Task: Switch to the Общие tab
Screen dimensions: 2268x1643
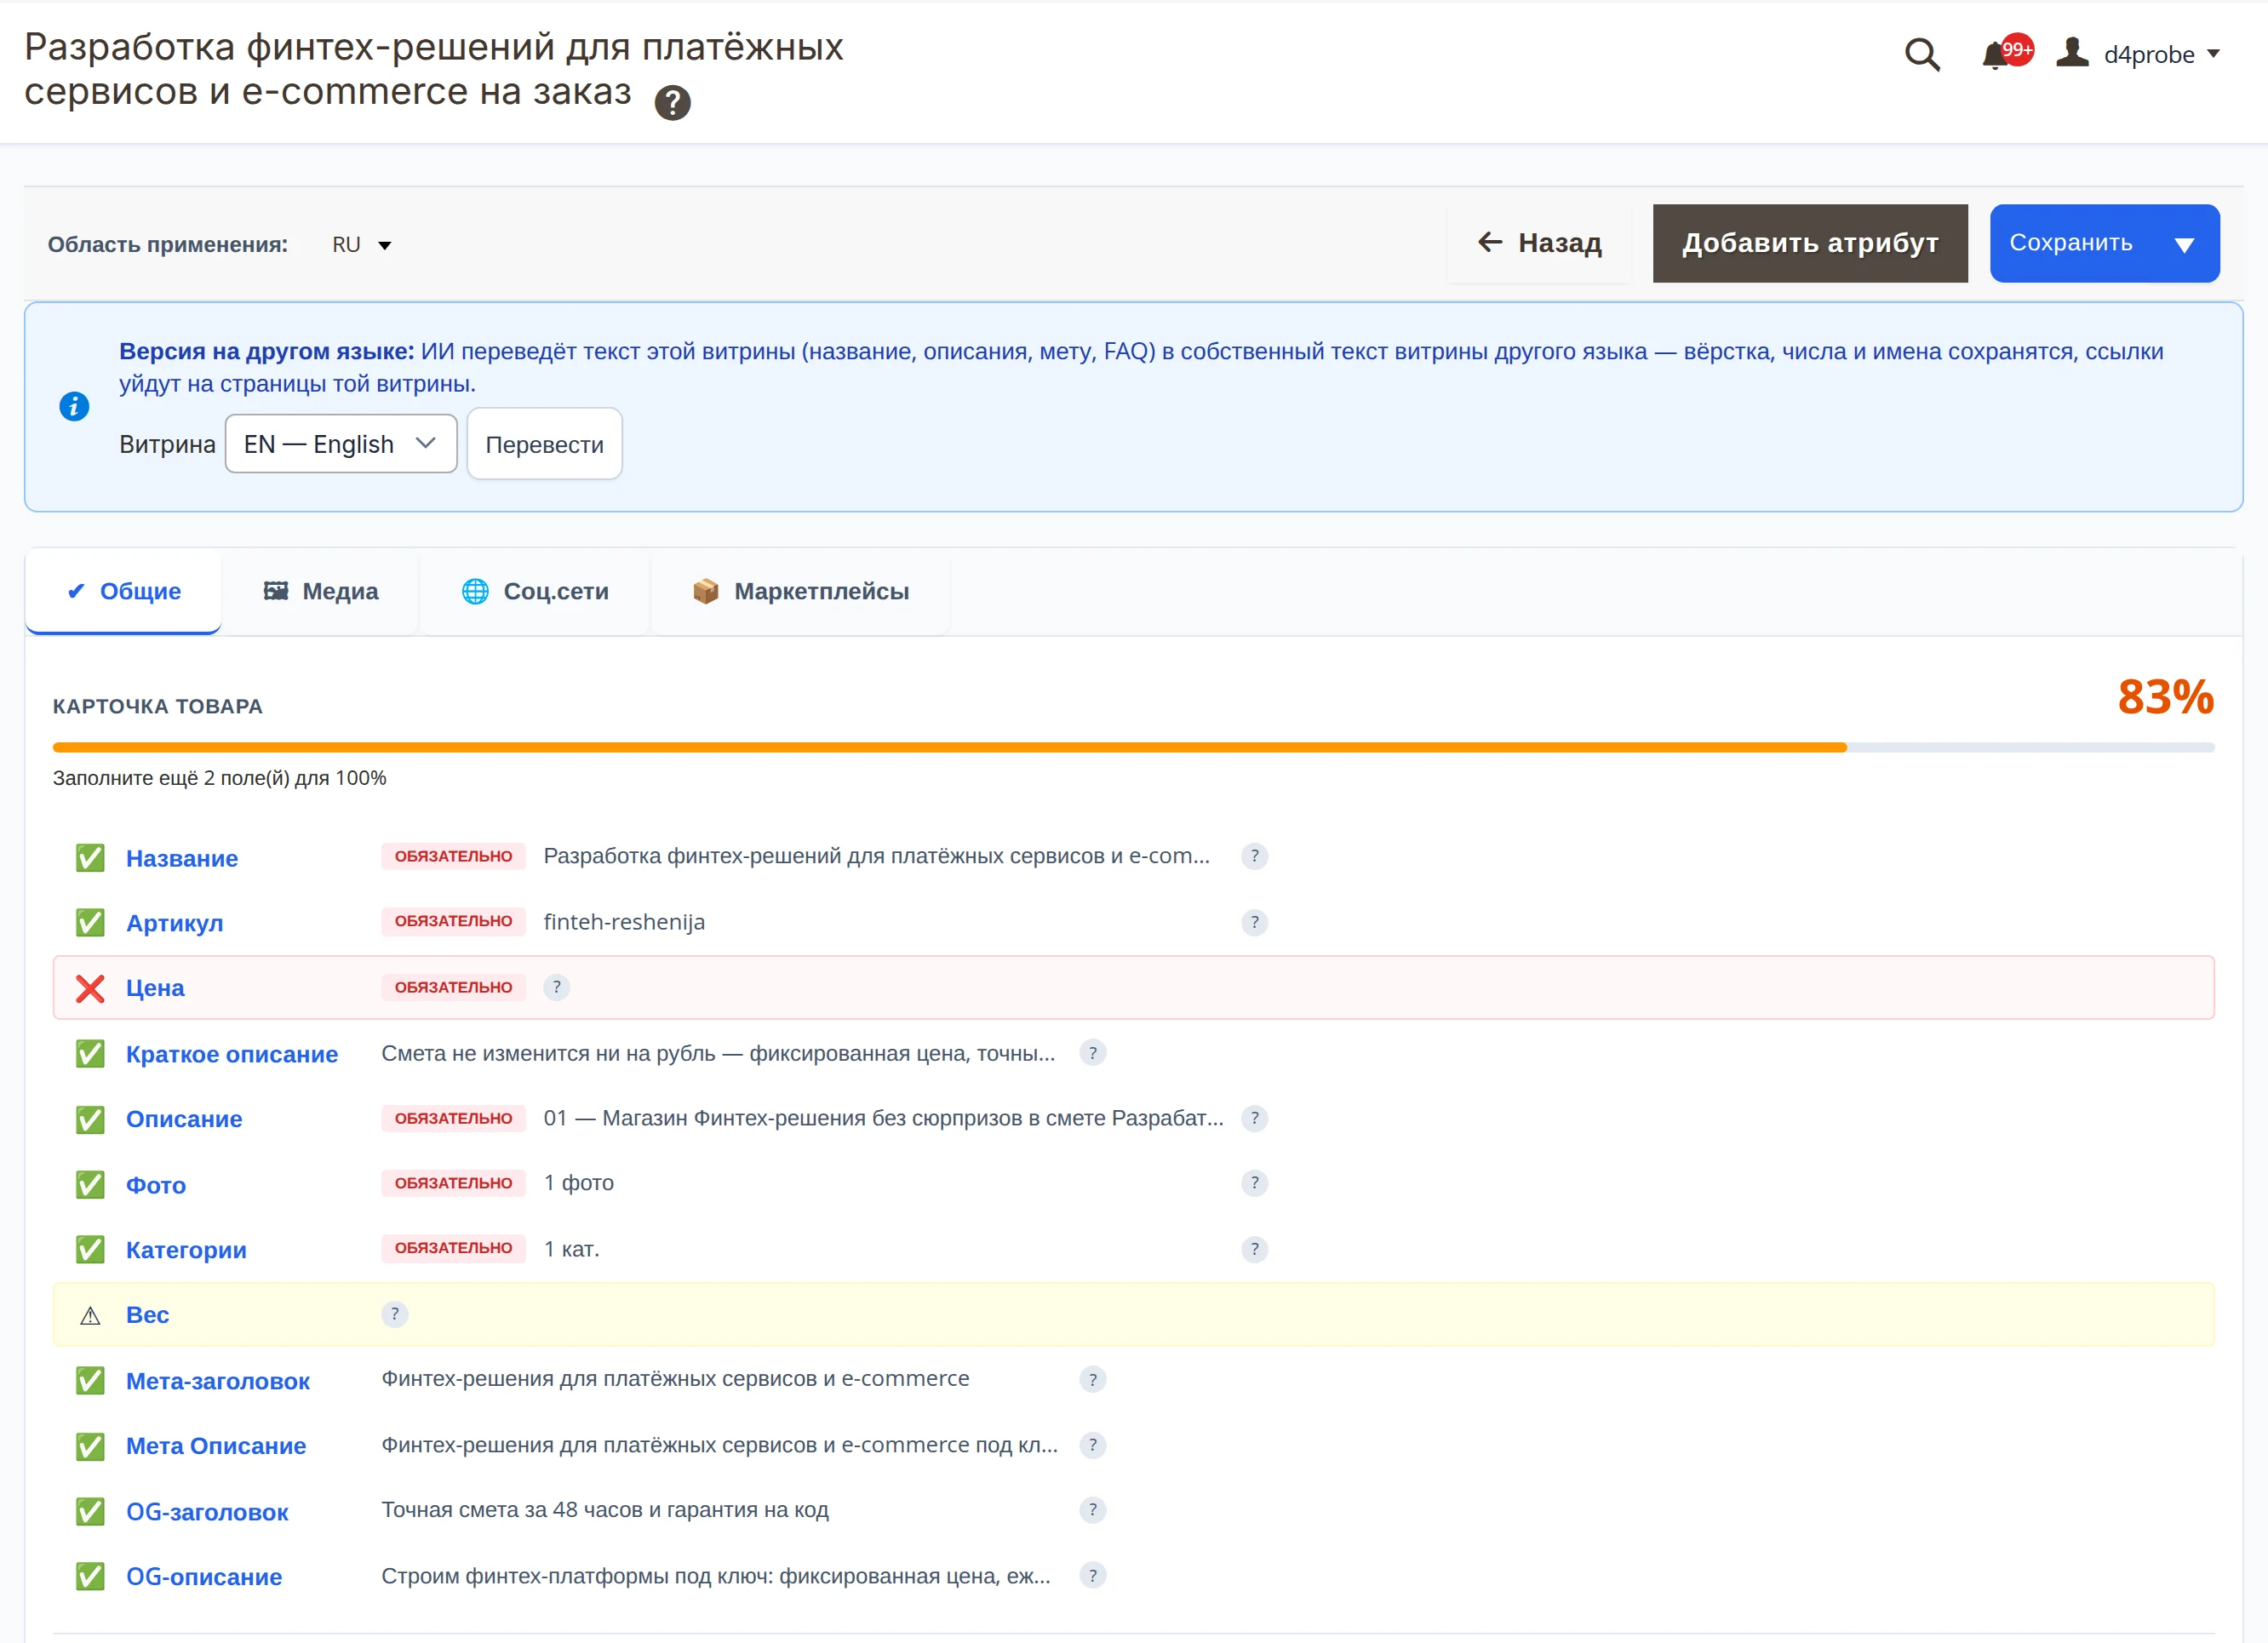Action: pyautogui.click(x=123, y=591)
